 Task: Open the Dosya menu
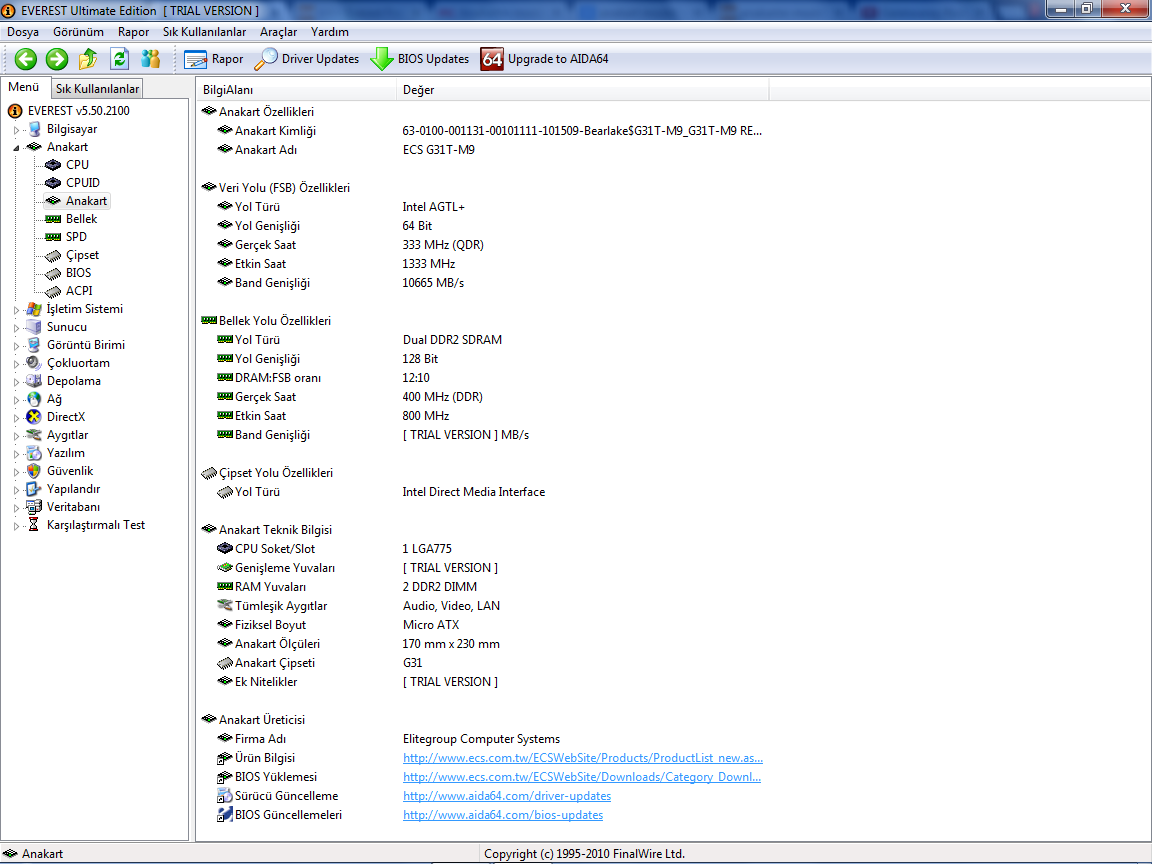[23, 32]
